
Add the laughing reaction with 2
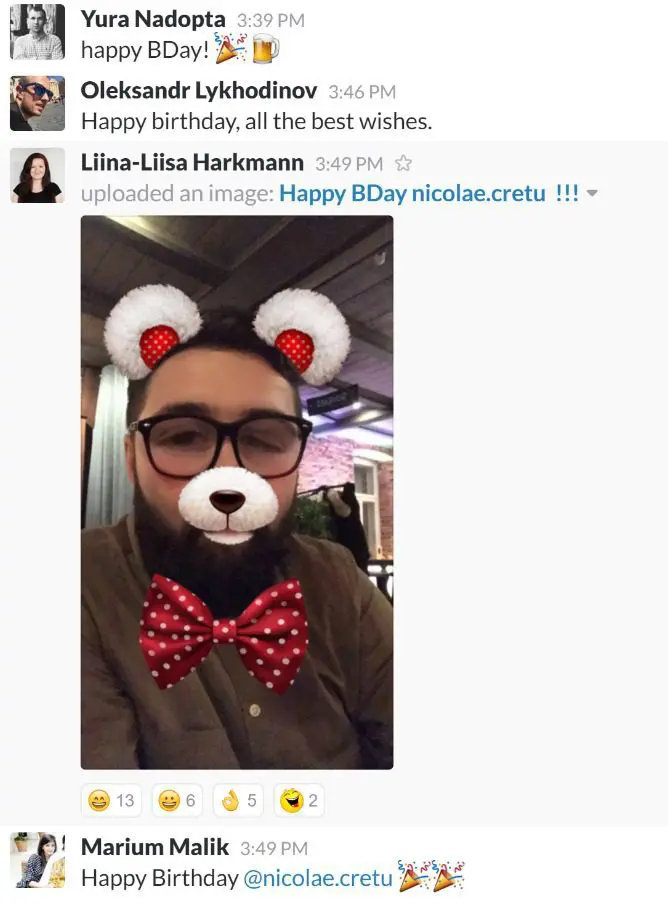coord(299,800)
